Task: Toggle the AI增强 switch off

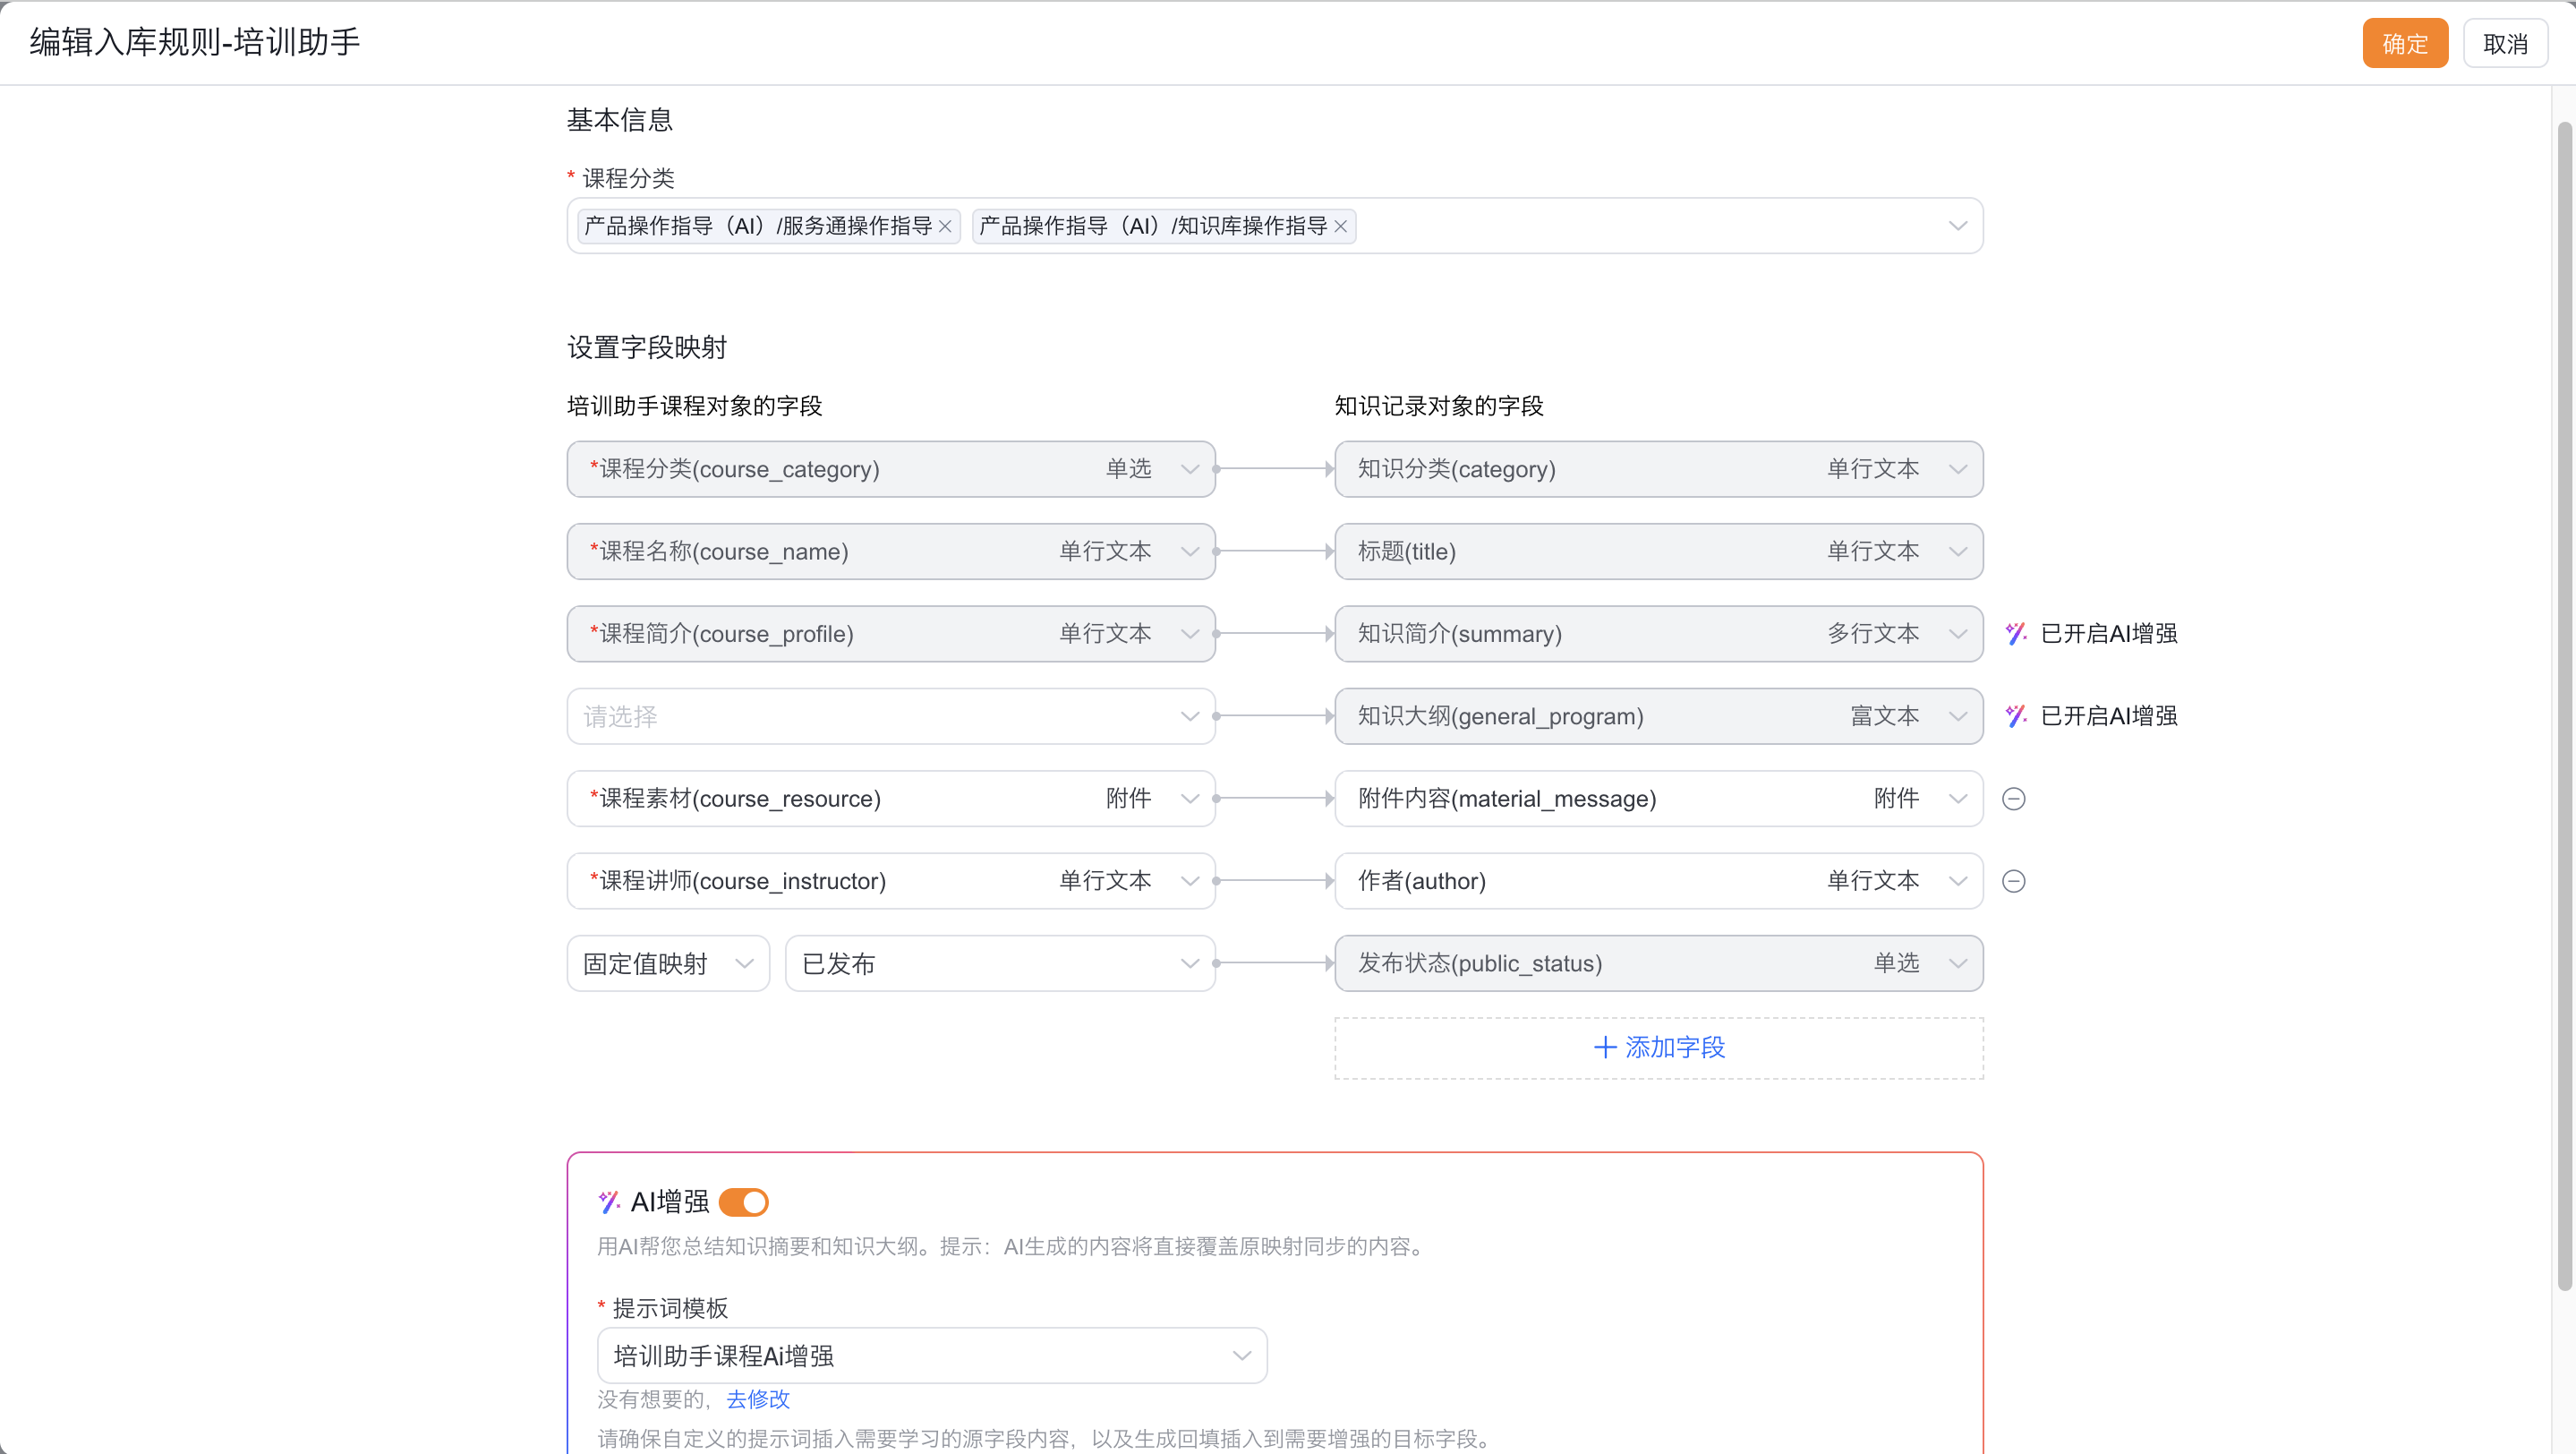Action: coord(743,1201)
